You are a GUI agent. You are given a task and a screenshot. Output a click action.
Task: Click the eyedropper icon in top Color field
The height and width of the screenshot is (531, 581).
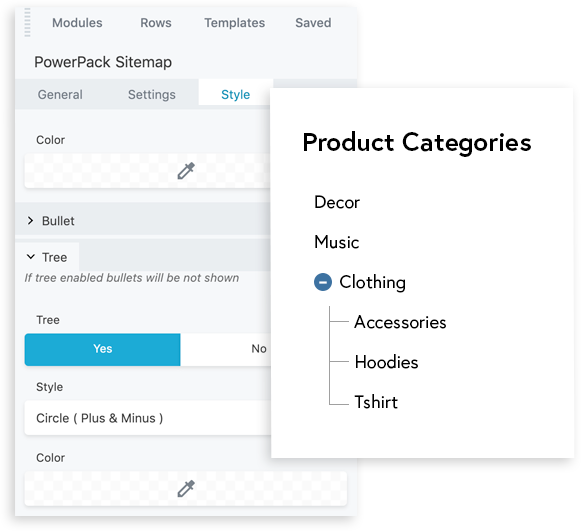coord(186,171)
